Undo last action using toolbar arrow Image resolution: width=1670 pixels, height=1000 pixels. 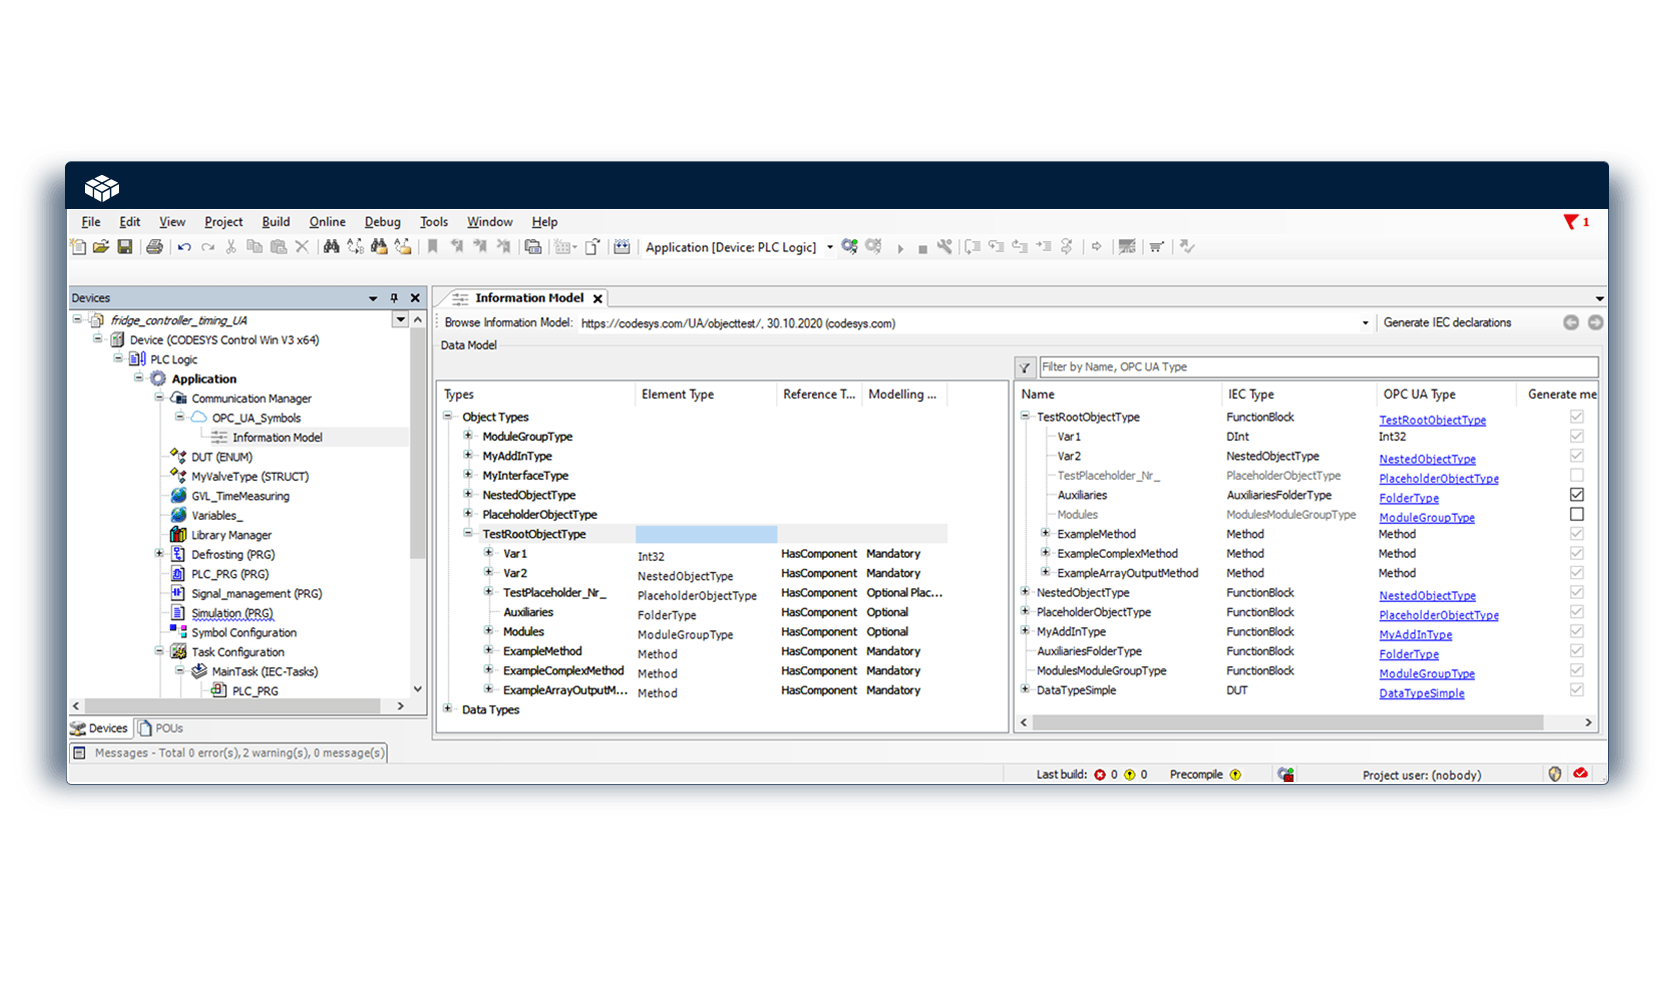click(184, 247)
